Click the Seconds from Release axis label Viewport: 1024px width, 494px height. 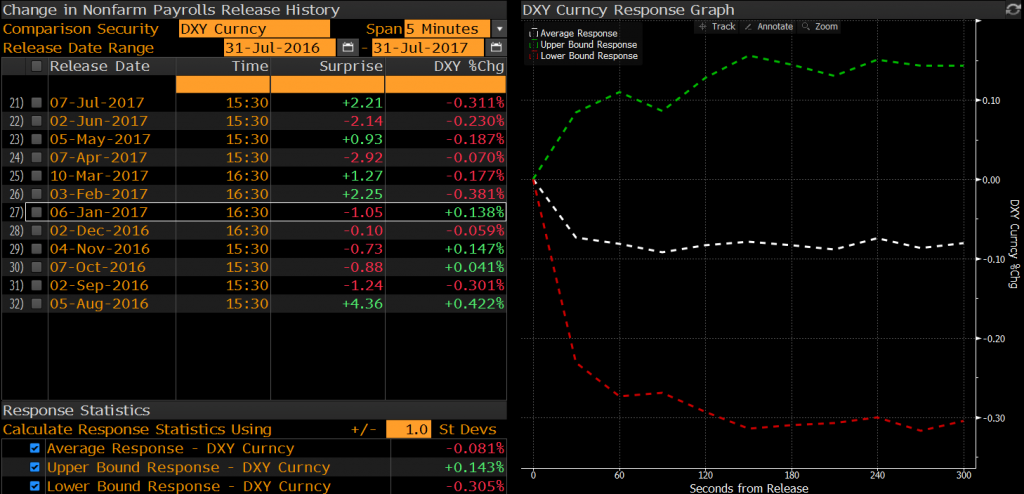pyautogui.click(x=748, y=488)
